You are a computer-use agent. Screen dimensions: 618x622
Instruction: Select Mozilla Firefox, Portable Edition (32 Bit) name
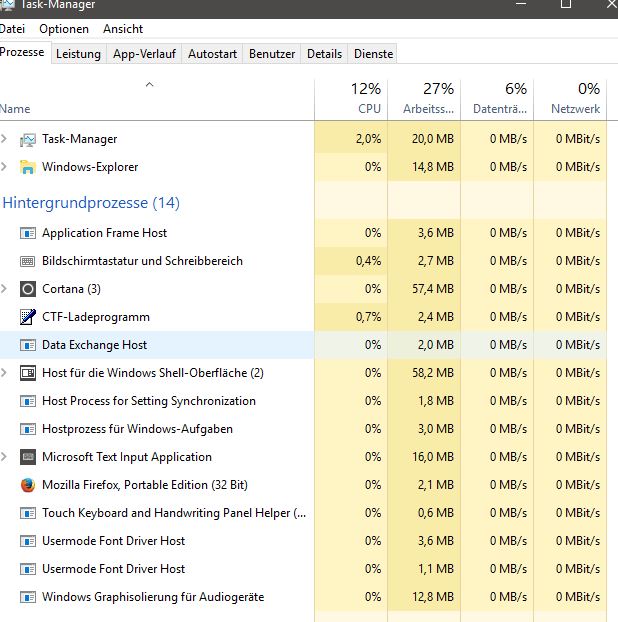point(145,485)
